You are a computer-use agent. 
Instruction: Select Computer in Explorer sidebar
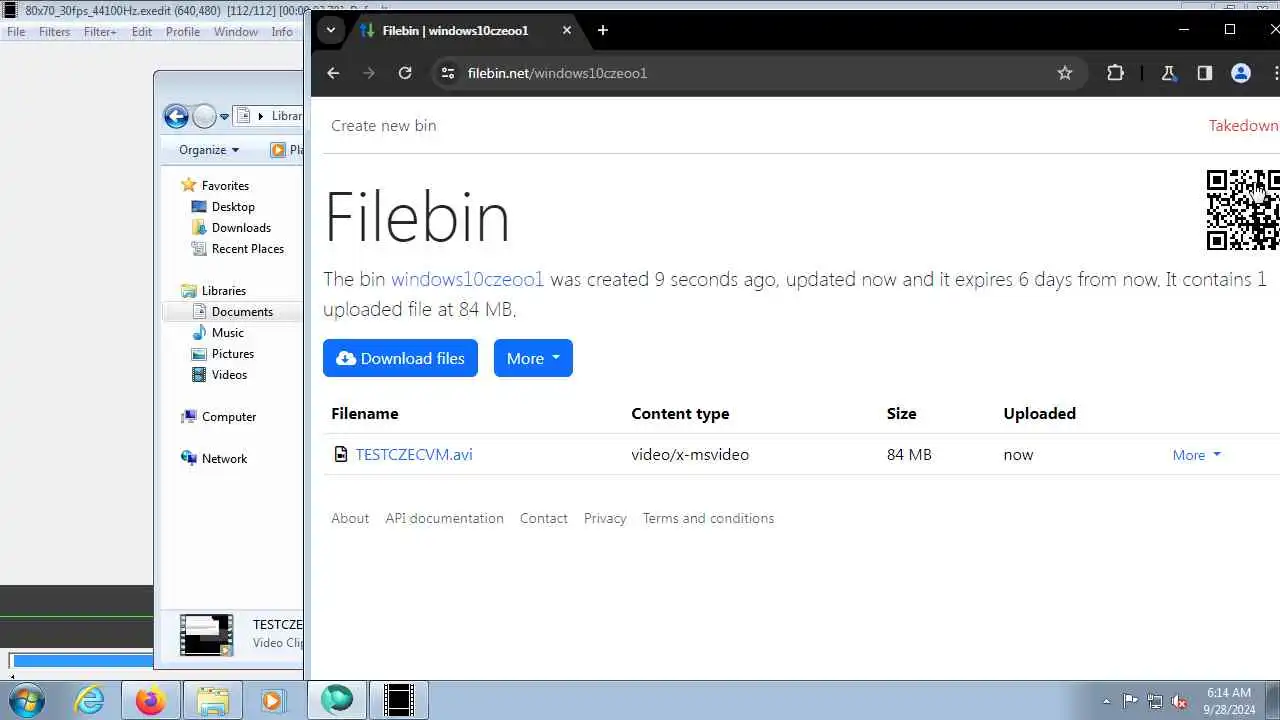tap(229, 417)
